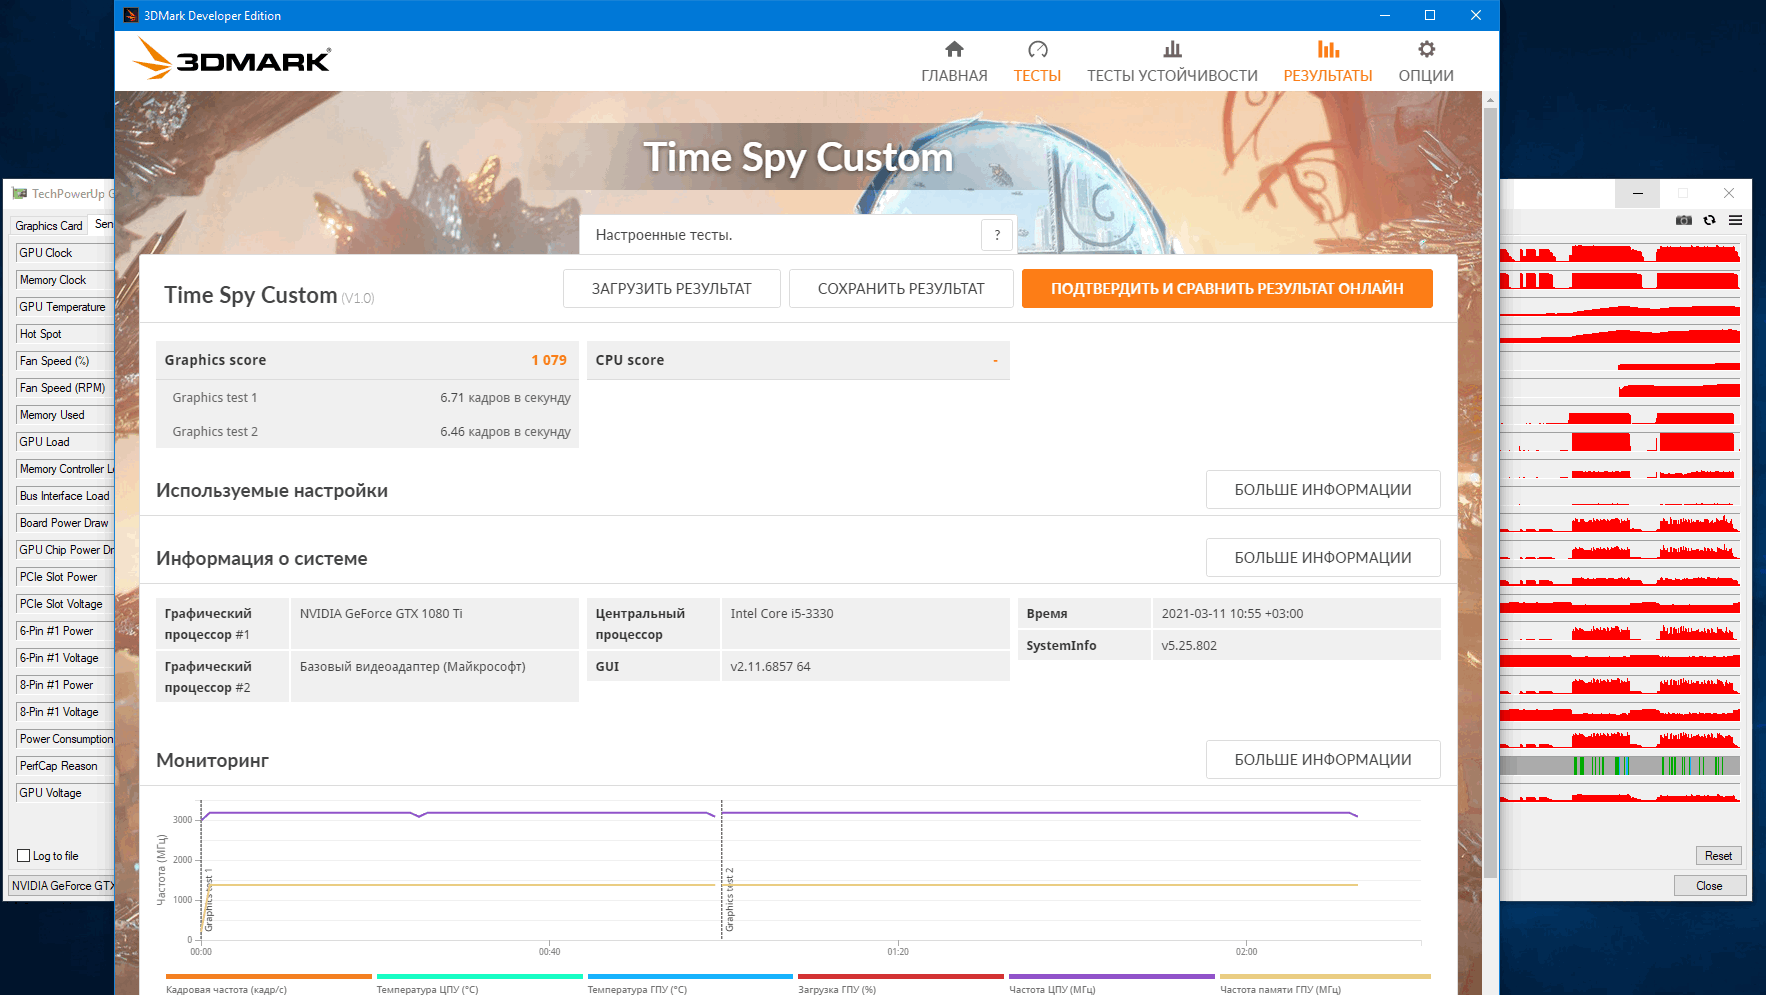Open the GPU-Z hamburger menu icon
Screen dimensions: 1766x995
point(1736,220)
